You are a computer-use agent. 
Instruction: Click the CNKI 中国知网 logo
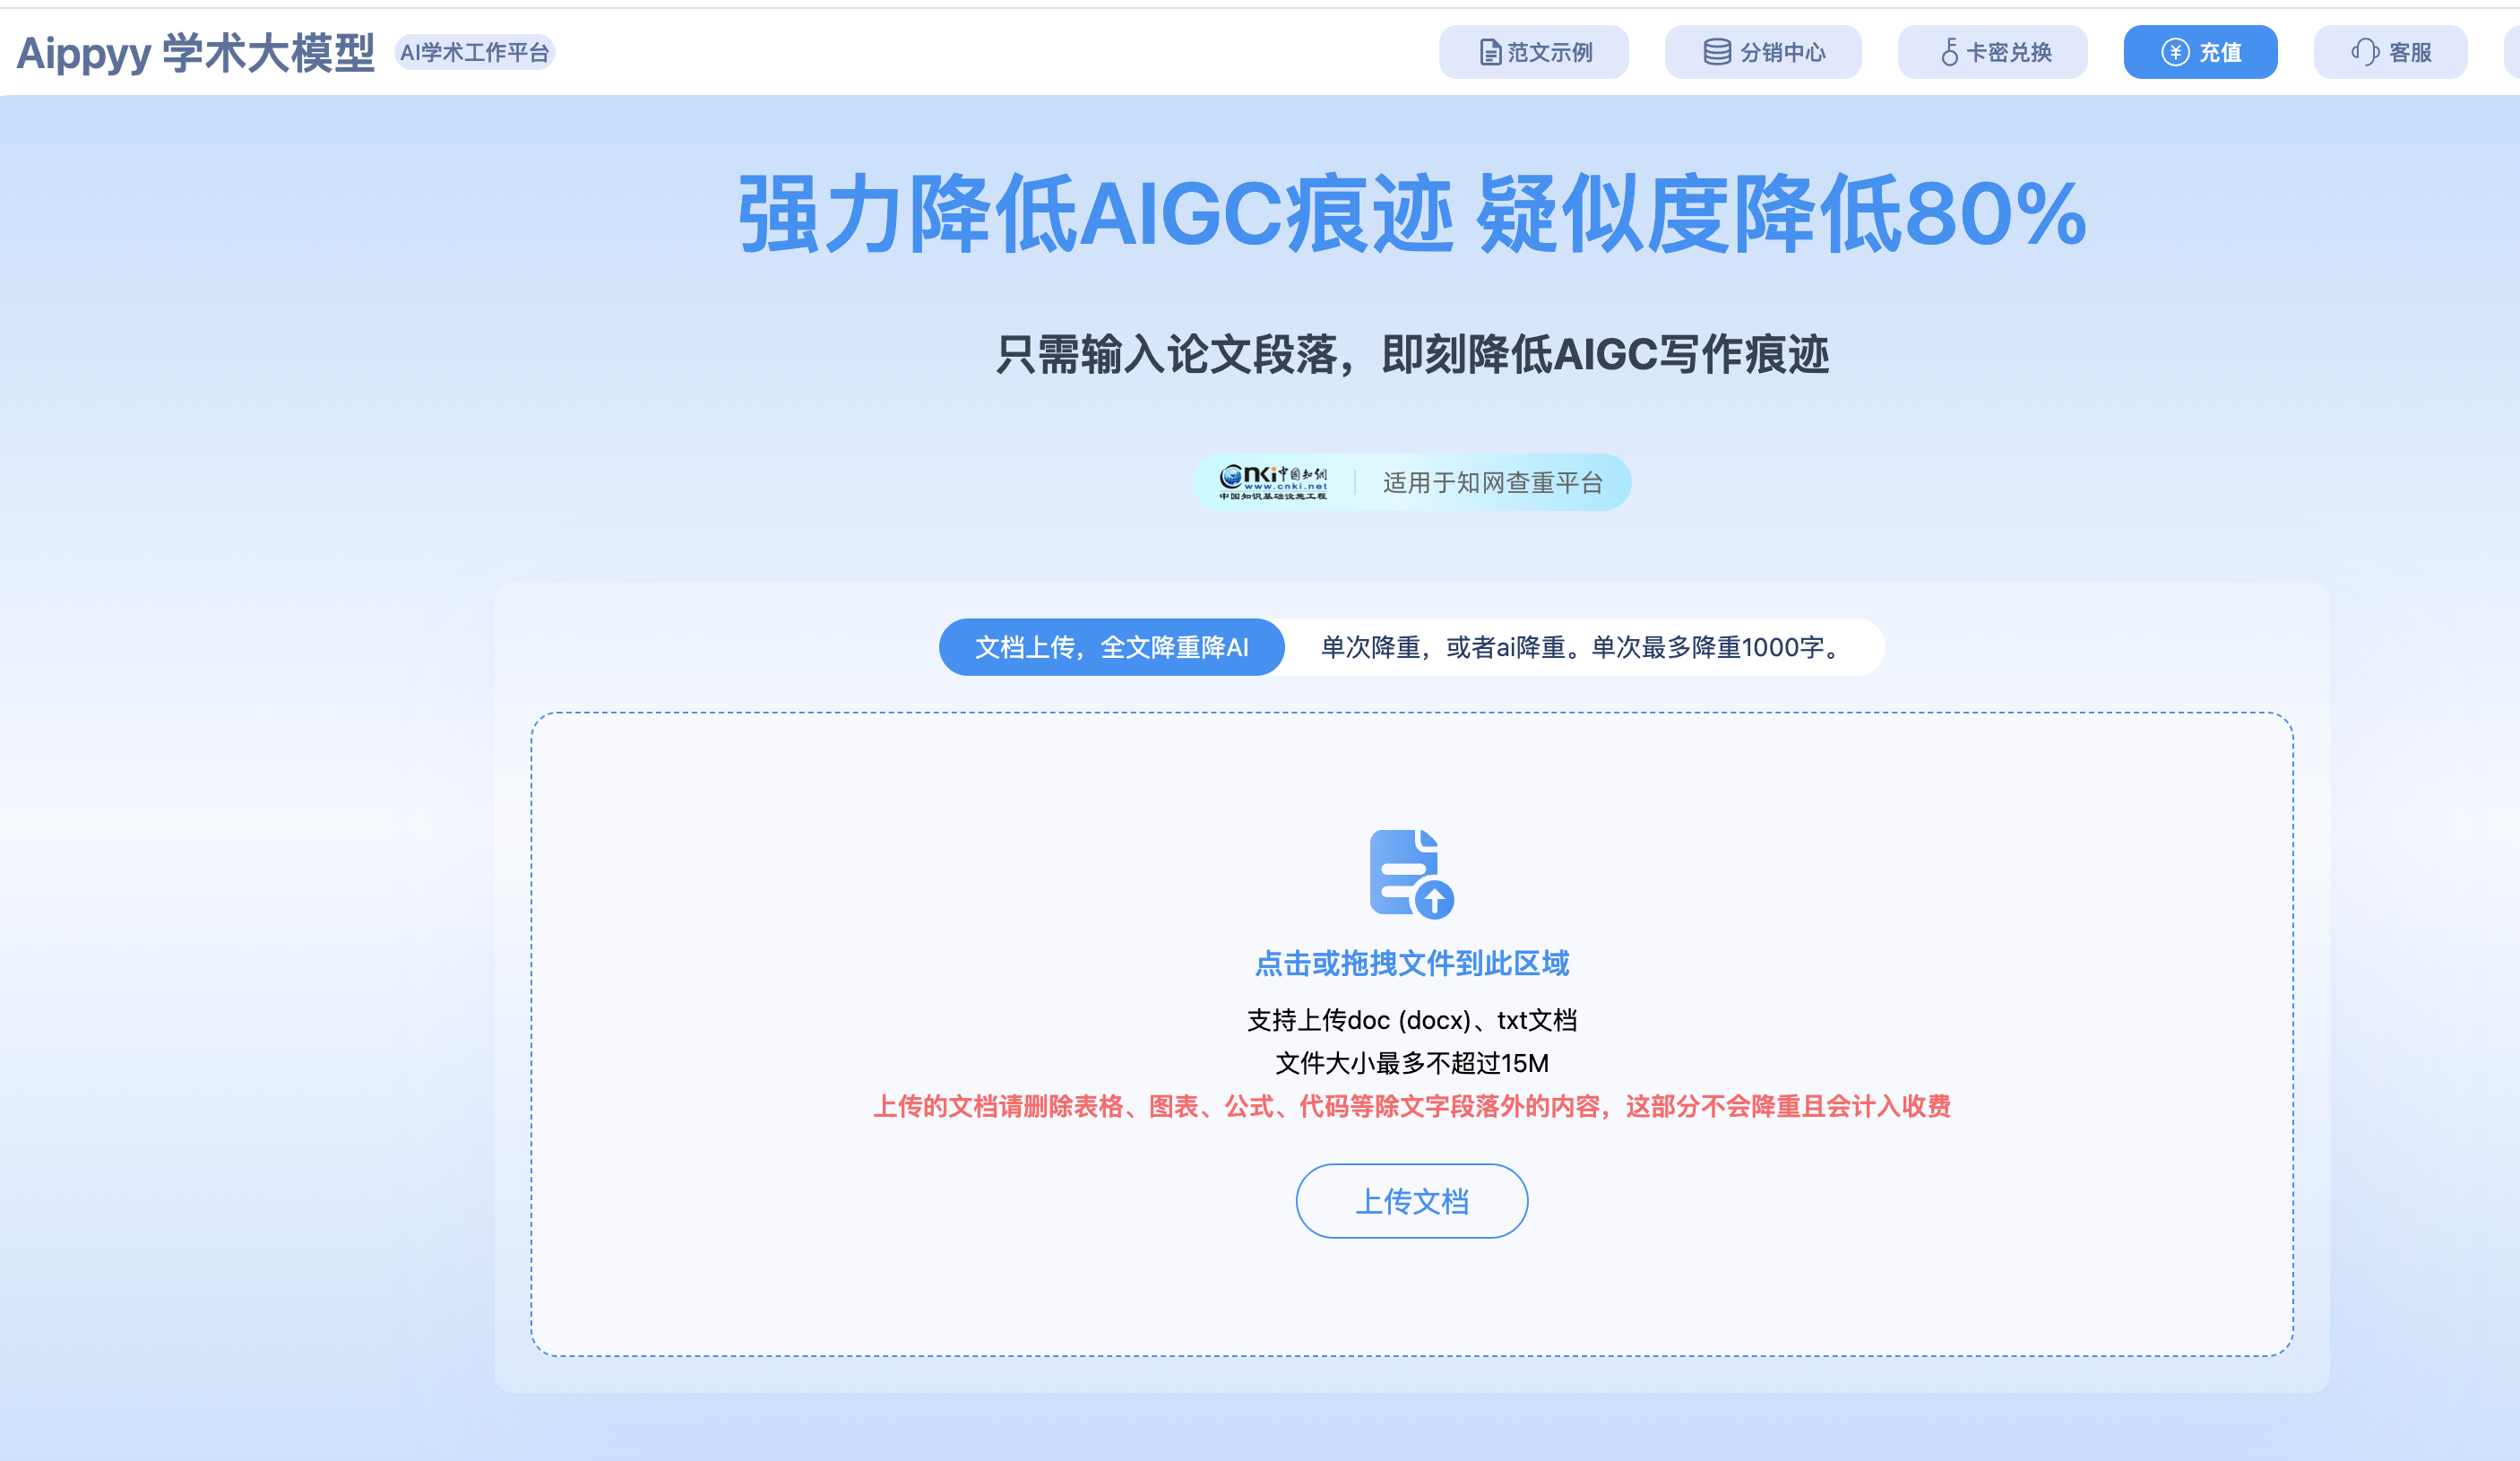pos(1273,482)
